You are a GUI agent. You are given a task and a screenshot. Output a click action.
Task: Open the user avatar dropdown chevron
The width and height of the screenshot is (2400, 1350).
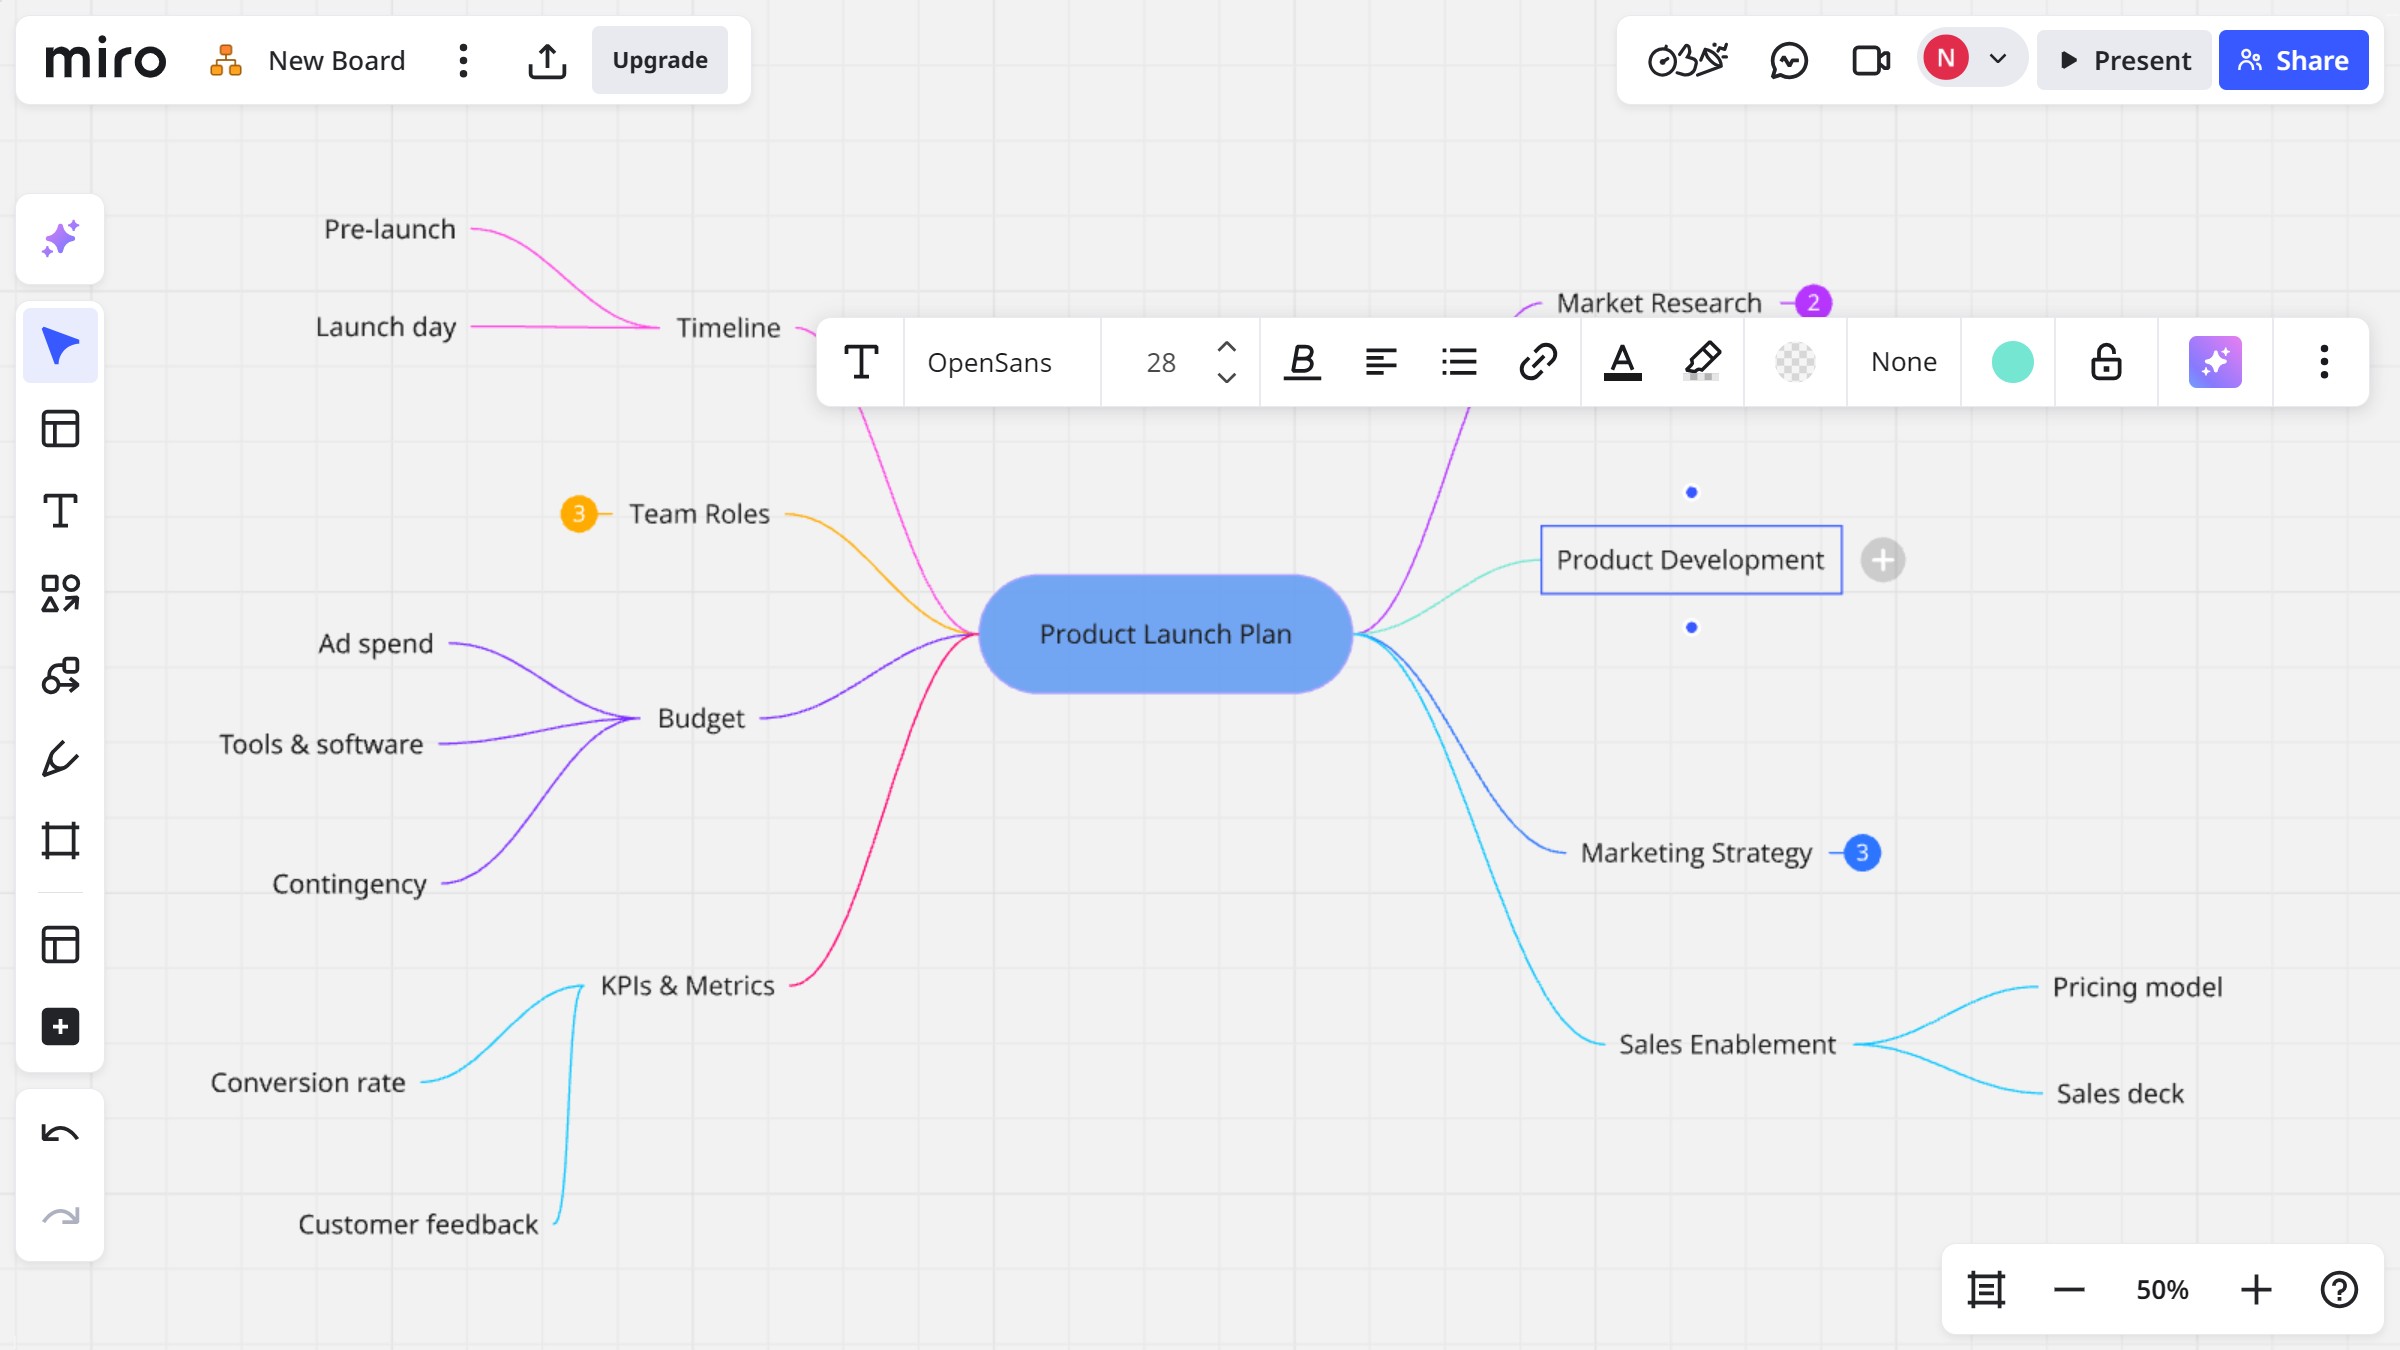[x=1998, y=59]
